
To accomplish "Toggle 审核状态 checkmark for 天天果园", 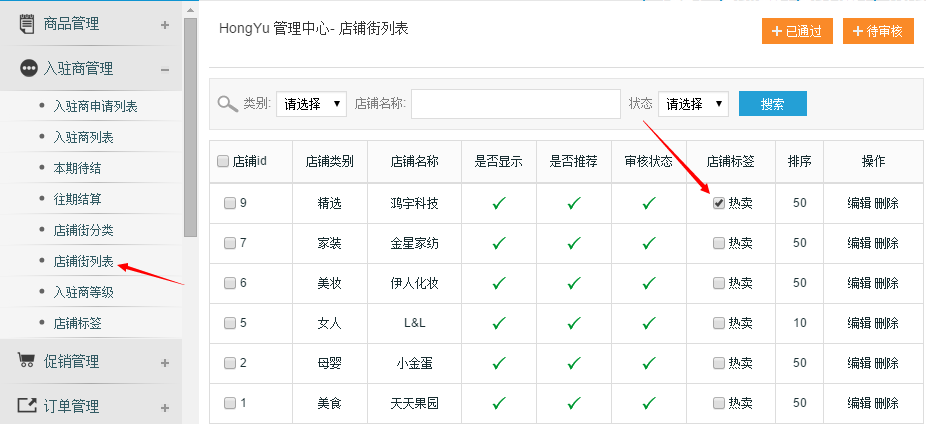I will click(x=649, y=403).
